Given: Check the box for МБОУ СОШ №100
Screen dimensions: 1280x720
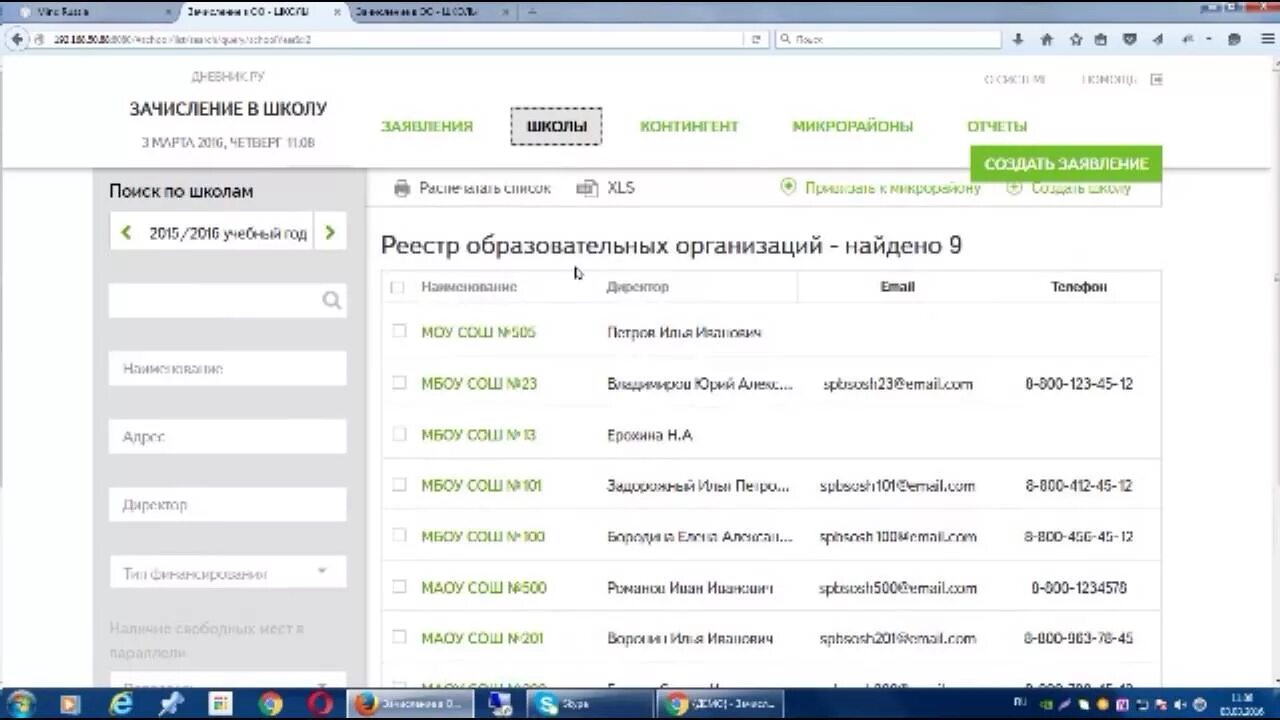Looking at the screenshot, I should pos(399,536).
